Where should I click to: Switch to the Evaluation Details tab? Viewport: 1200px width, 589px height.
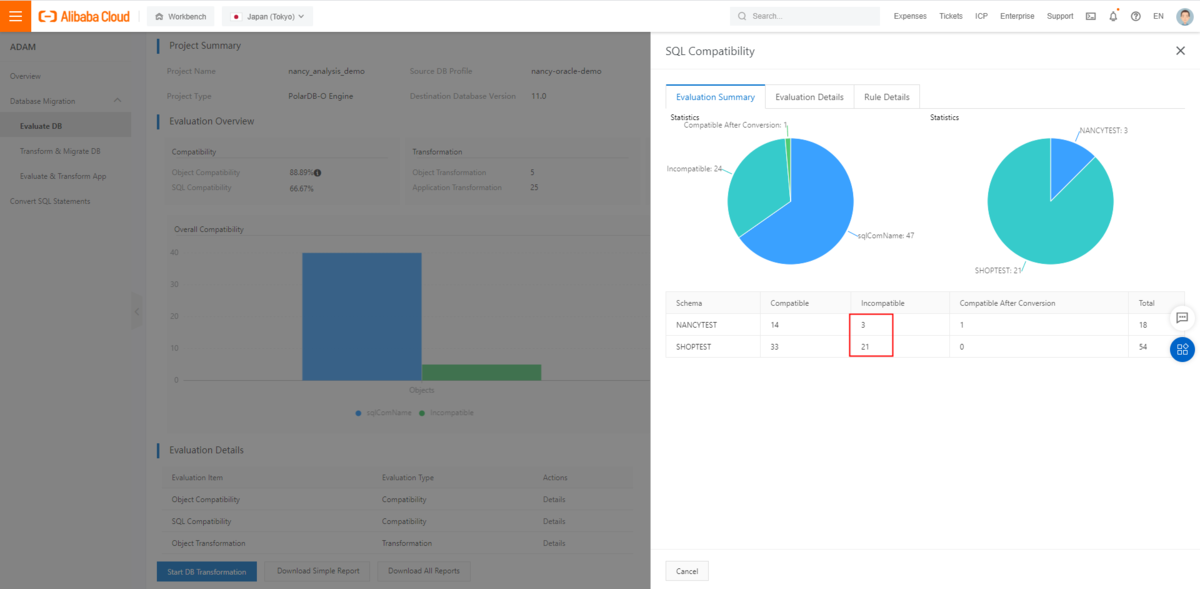tap(809, 97)
